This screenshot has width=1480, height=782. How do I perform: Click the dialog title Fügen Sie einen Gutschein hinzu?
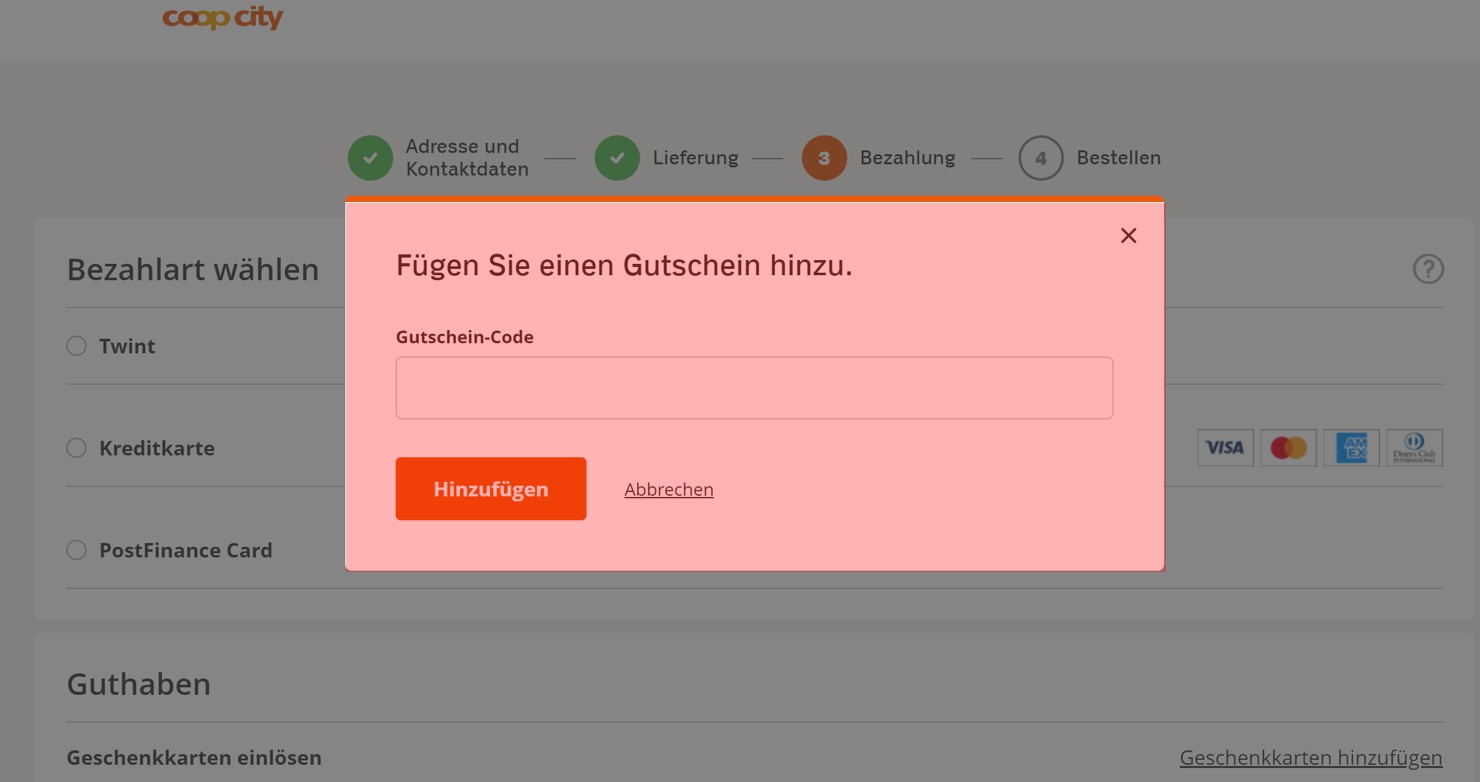pos(624,266)
